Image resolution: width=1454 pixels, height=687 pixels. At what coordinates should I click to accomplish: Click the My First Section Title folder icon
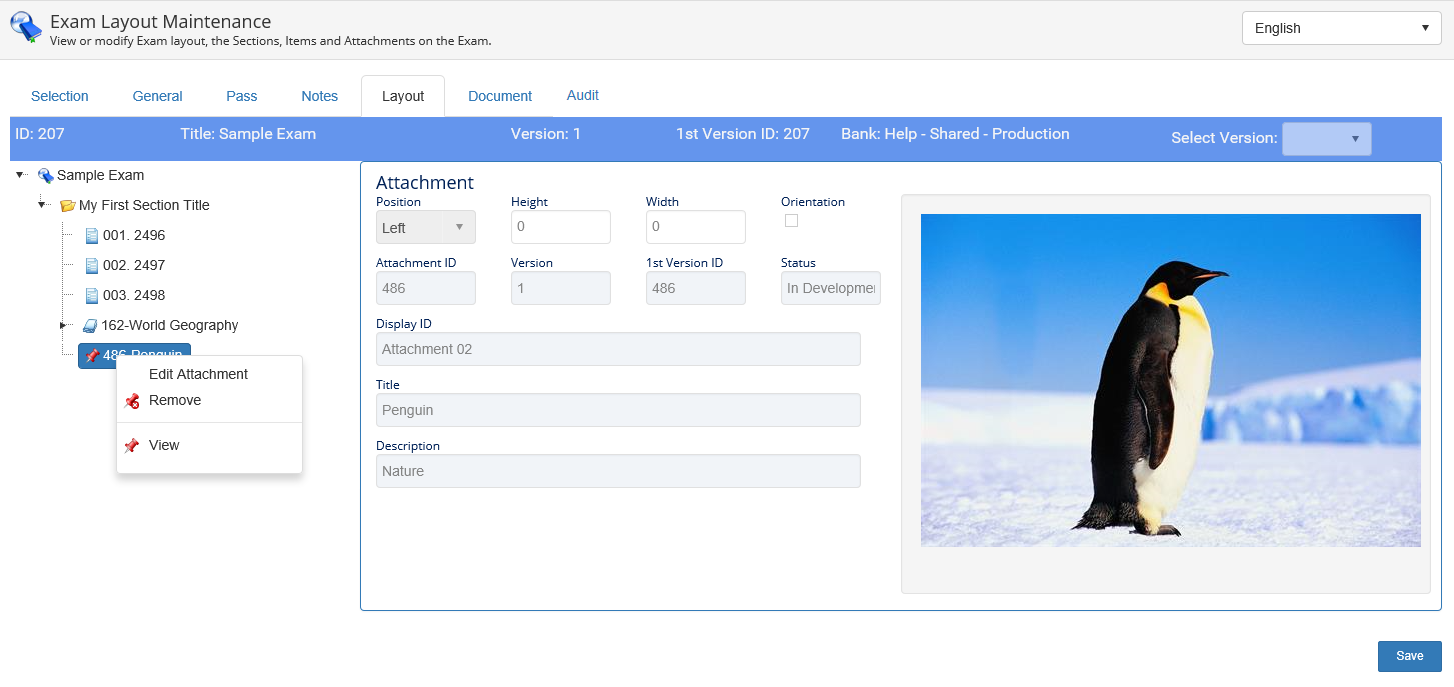coord(67,206)
